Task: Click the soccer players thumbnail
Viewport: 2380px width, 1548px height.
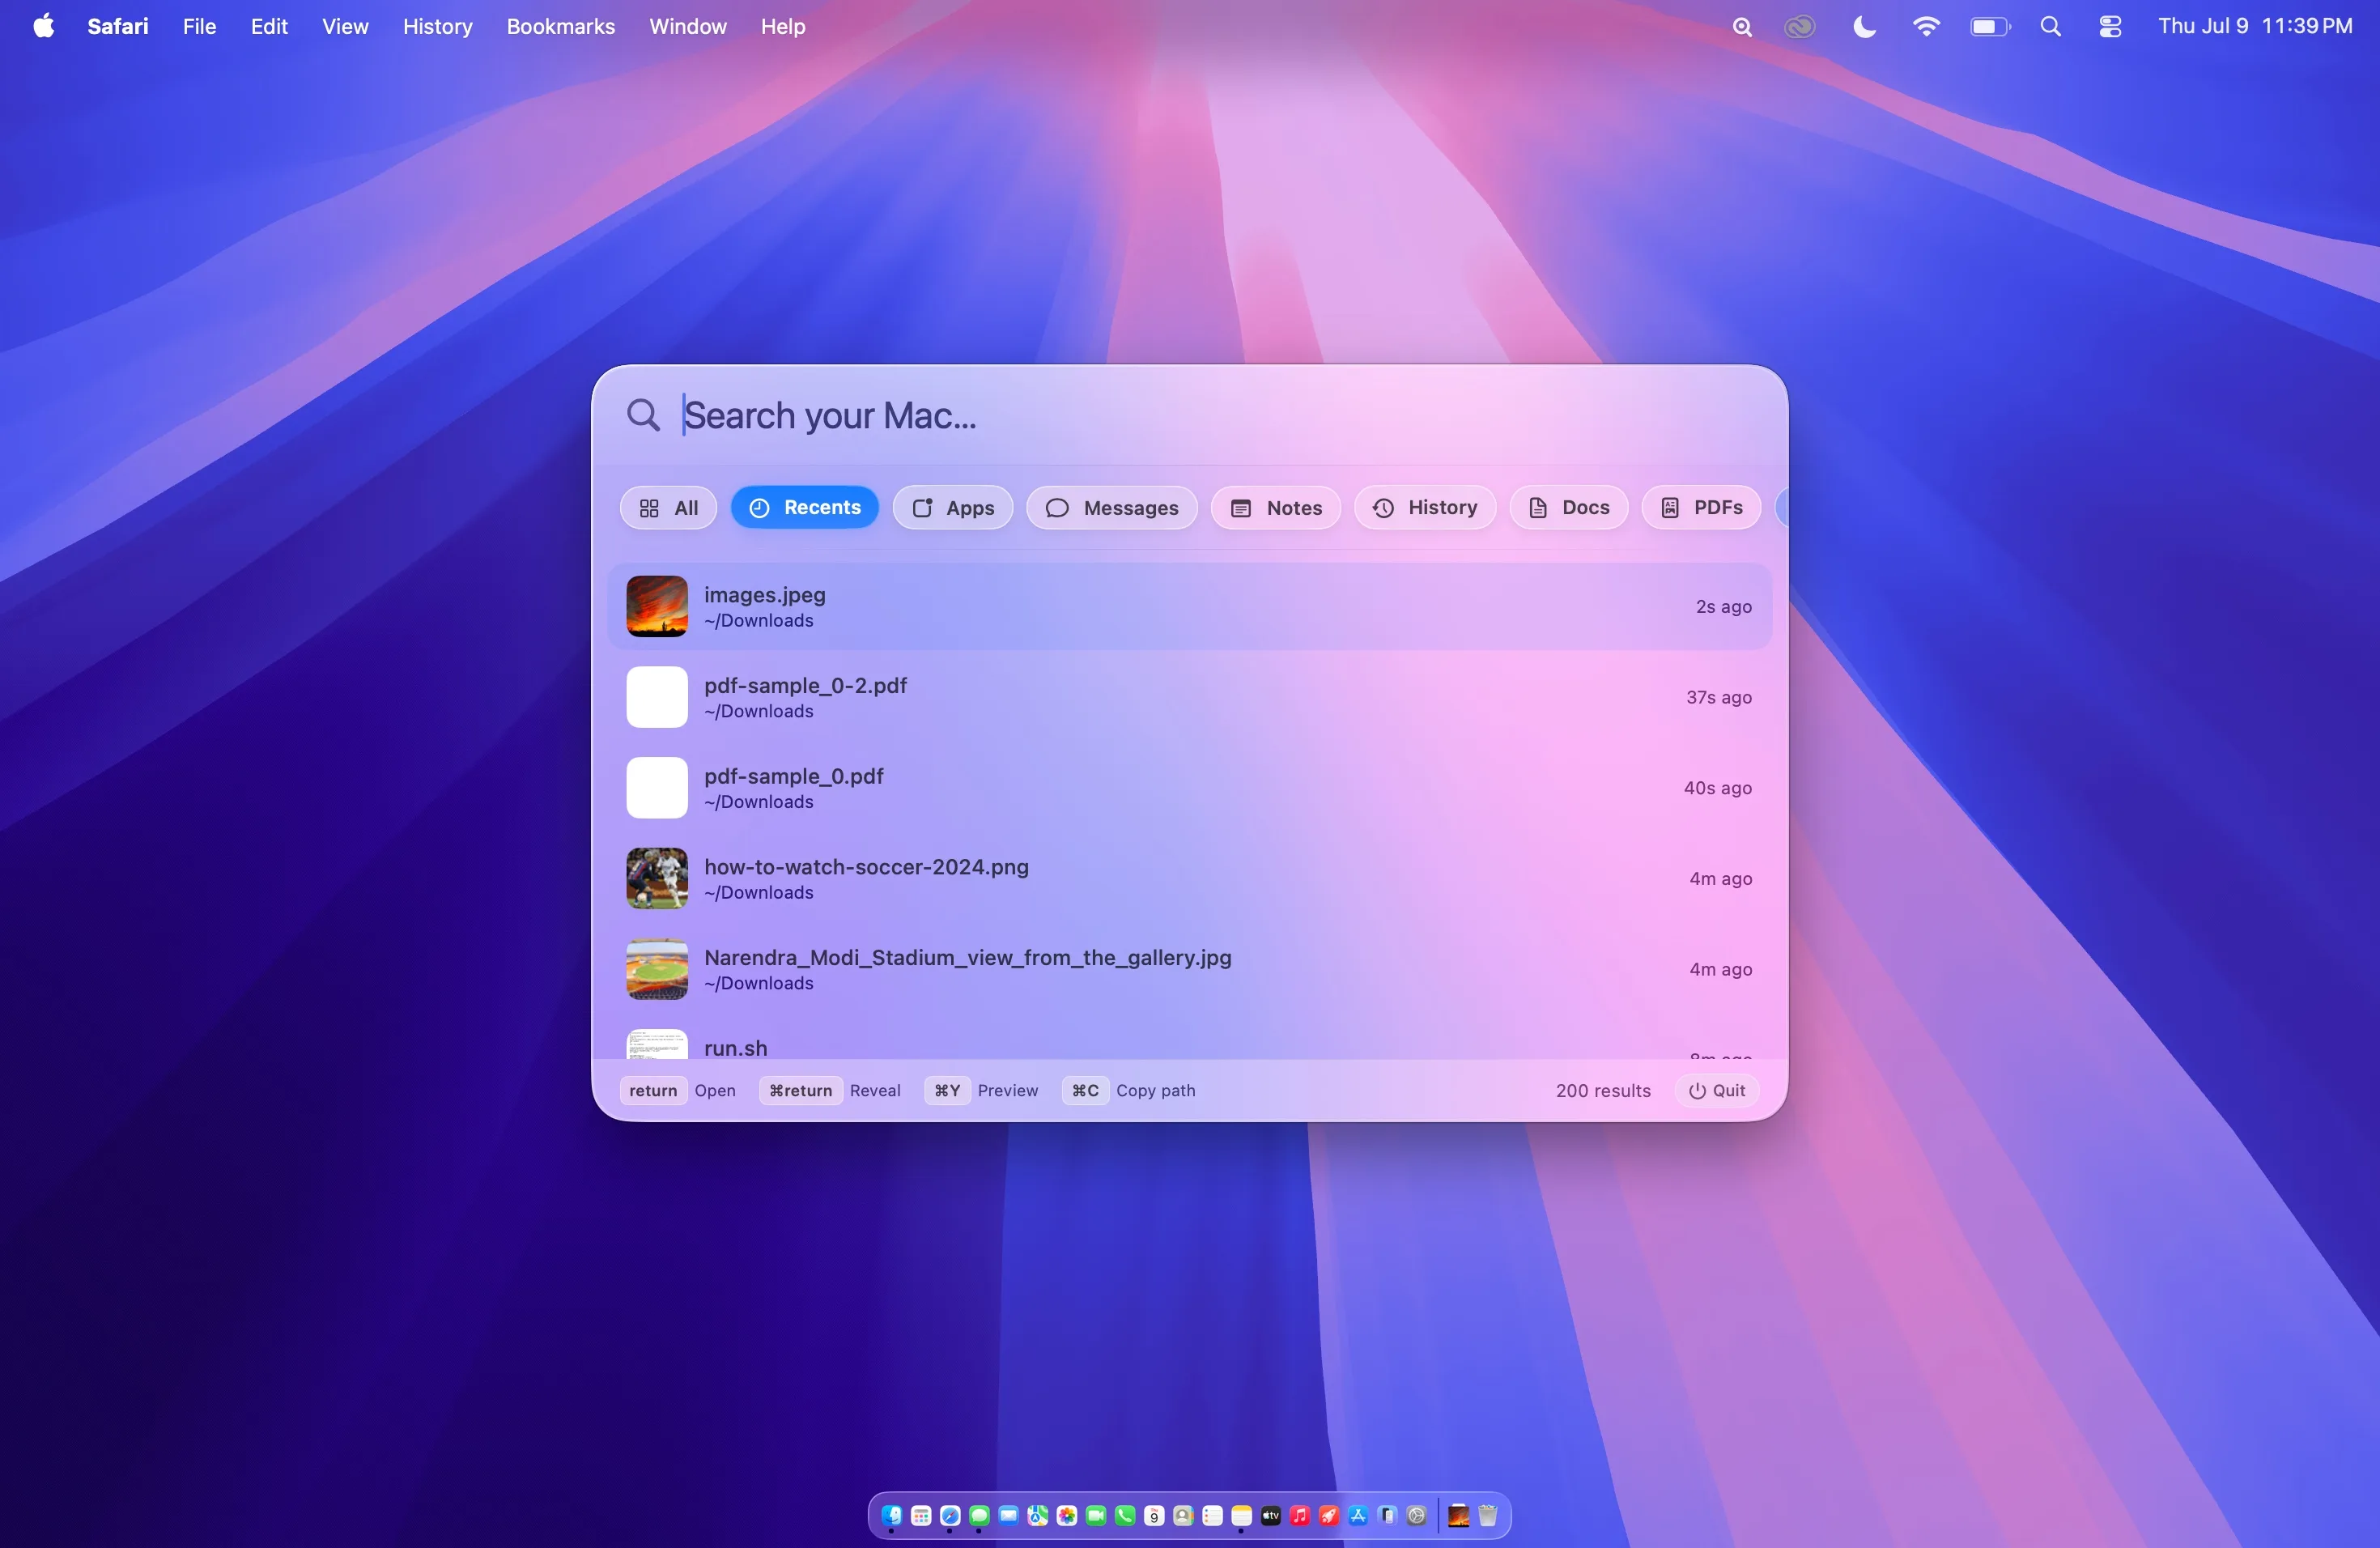Action: point(657,878)
